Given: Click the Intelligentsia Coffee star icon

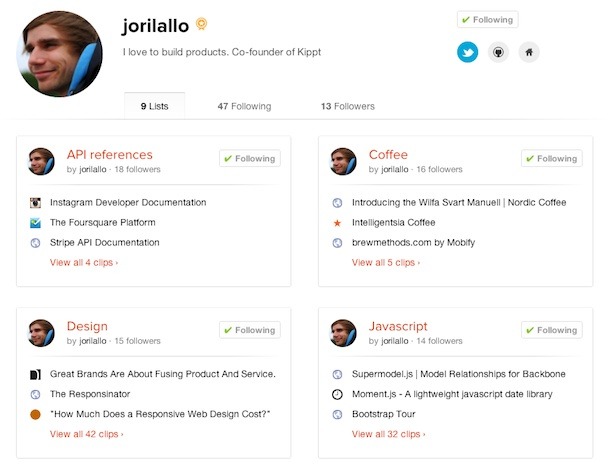Looking at the screenshot, I should [x=337, y=222].
